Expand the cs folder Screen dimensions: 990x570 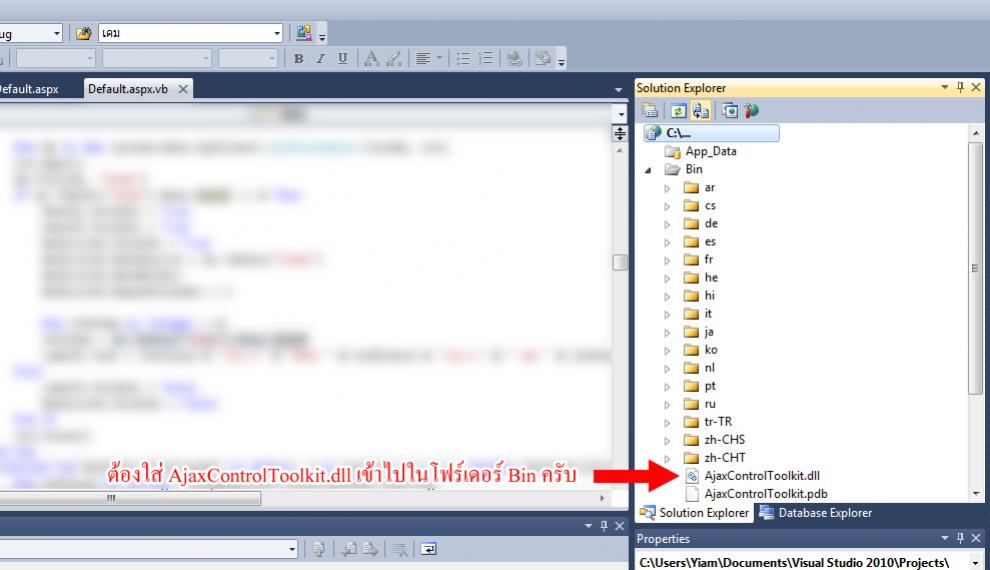tap(667, 206)
